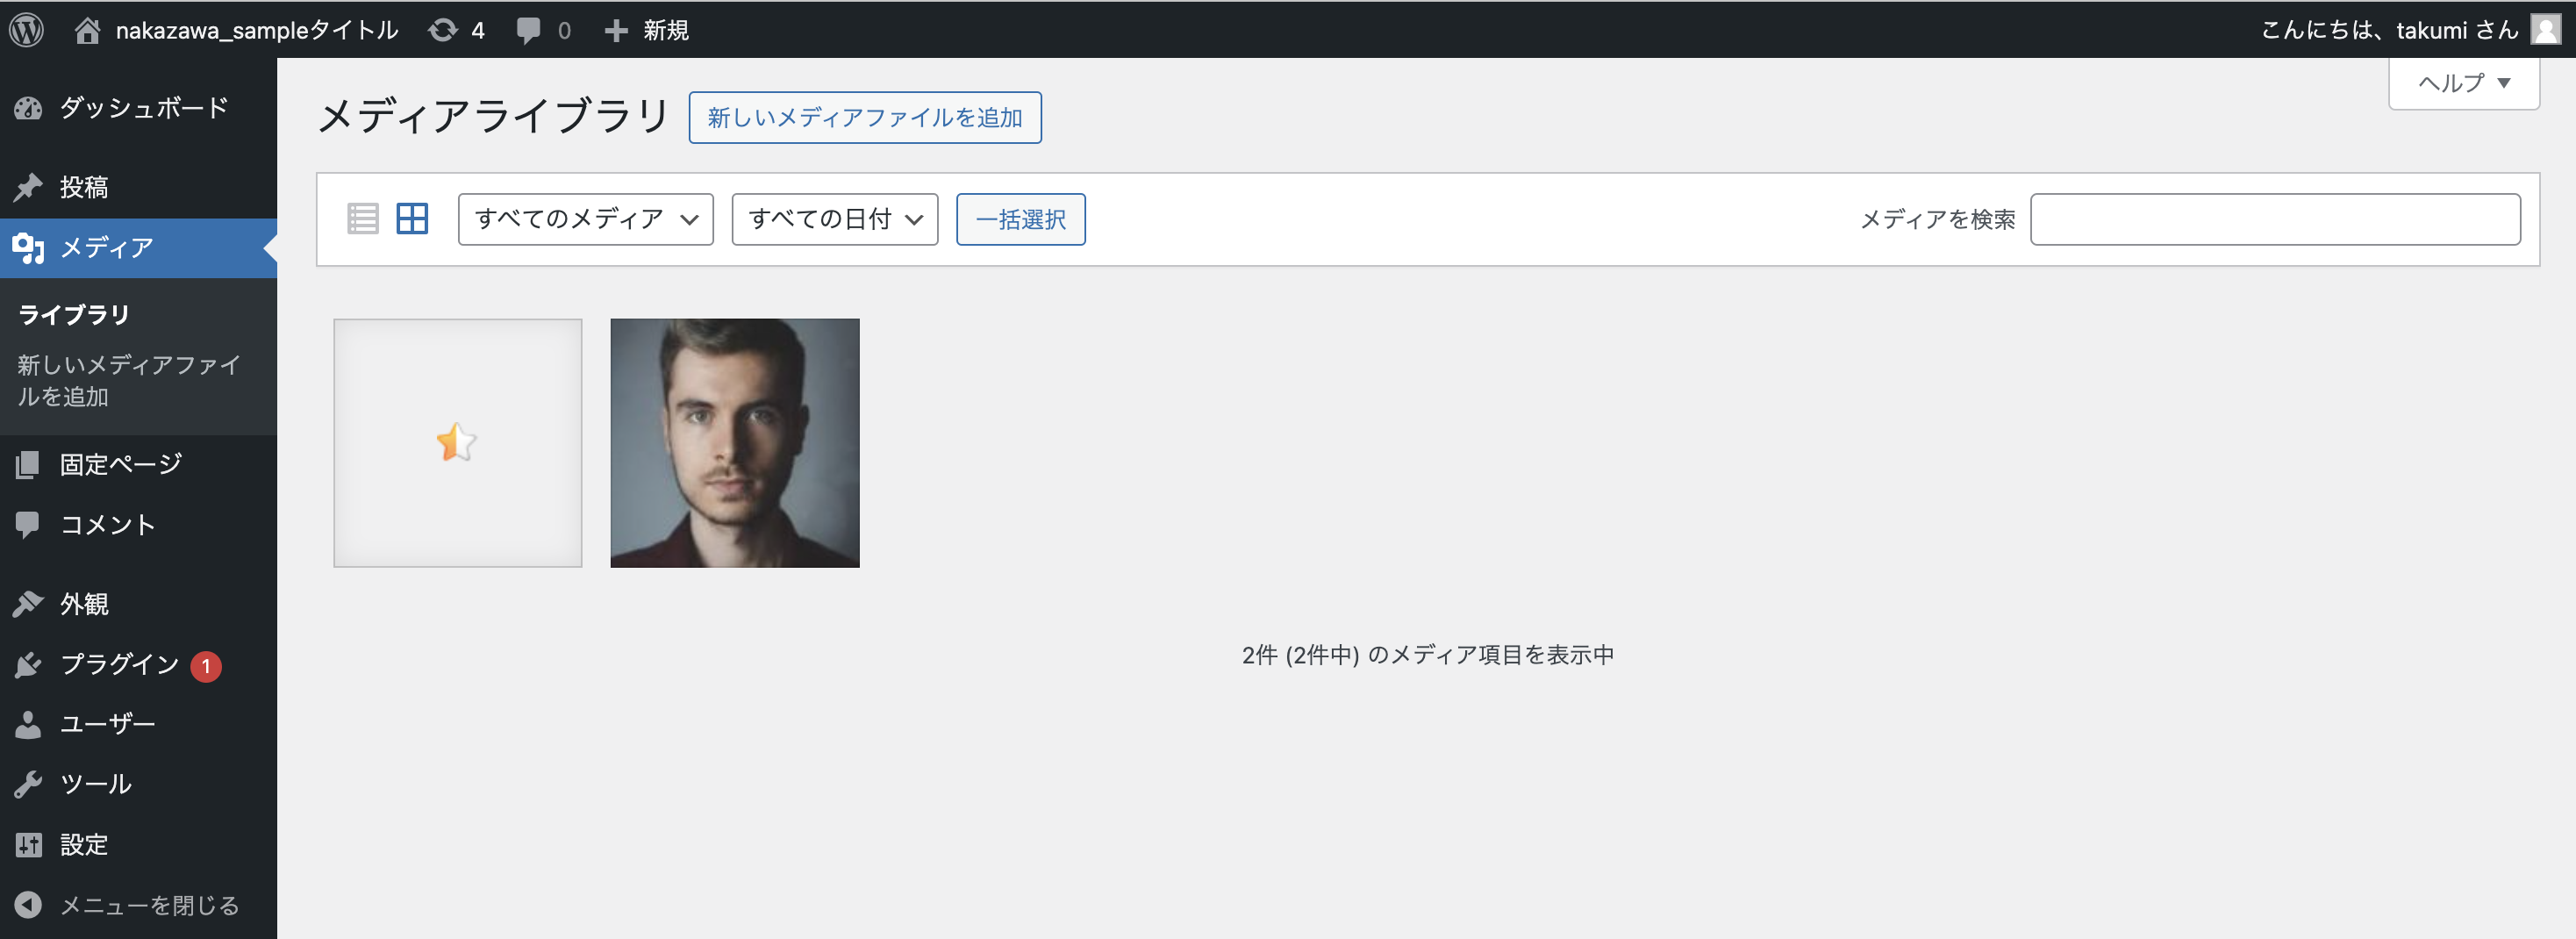Viewport: 2576px width, 939px height.
Task: Click the 新規 plus button in admin bar
Action: tap(646, 30)
